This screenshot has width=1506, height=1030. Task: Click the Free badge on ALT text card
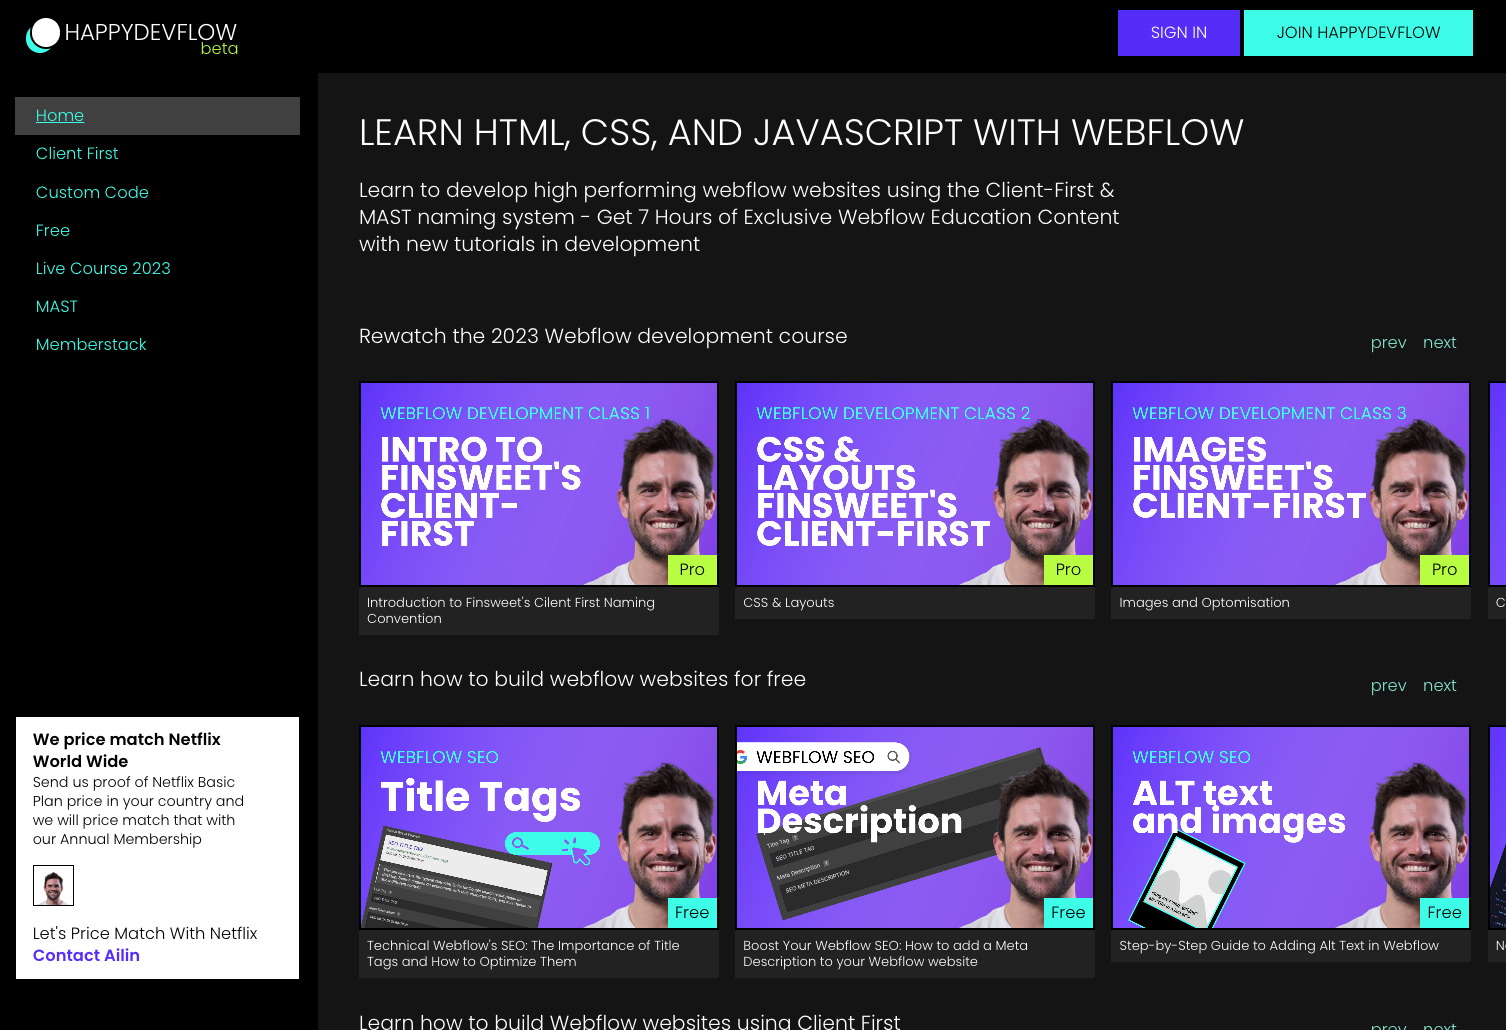1444,912
